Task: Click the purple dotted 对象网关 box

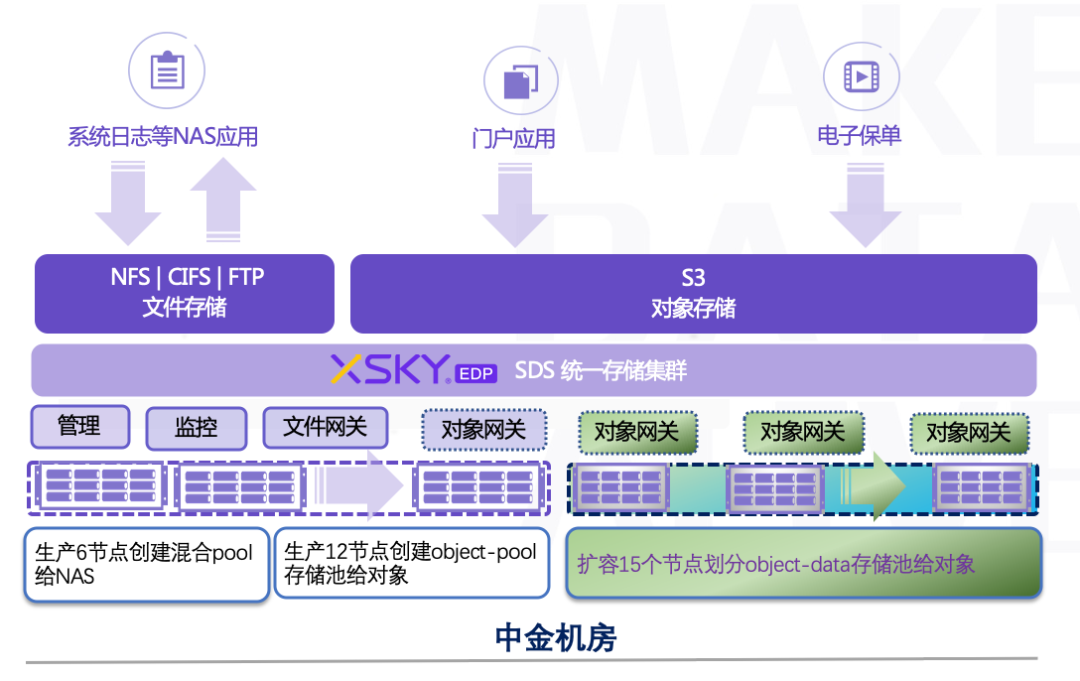Action: [484, 430]
